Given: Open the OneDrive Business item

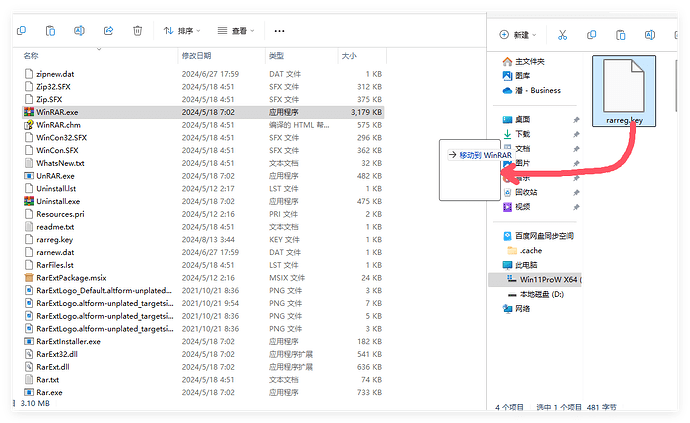Looking at the screenshot, I should tap(532, 90).
